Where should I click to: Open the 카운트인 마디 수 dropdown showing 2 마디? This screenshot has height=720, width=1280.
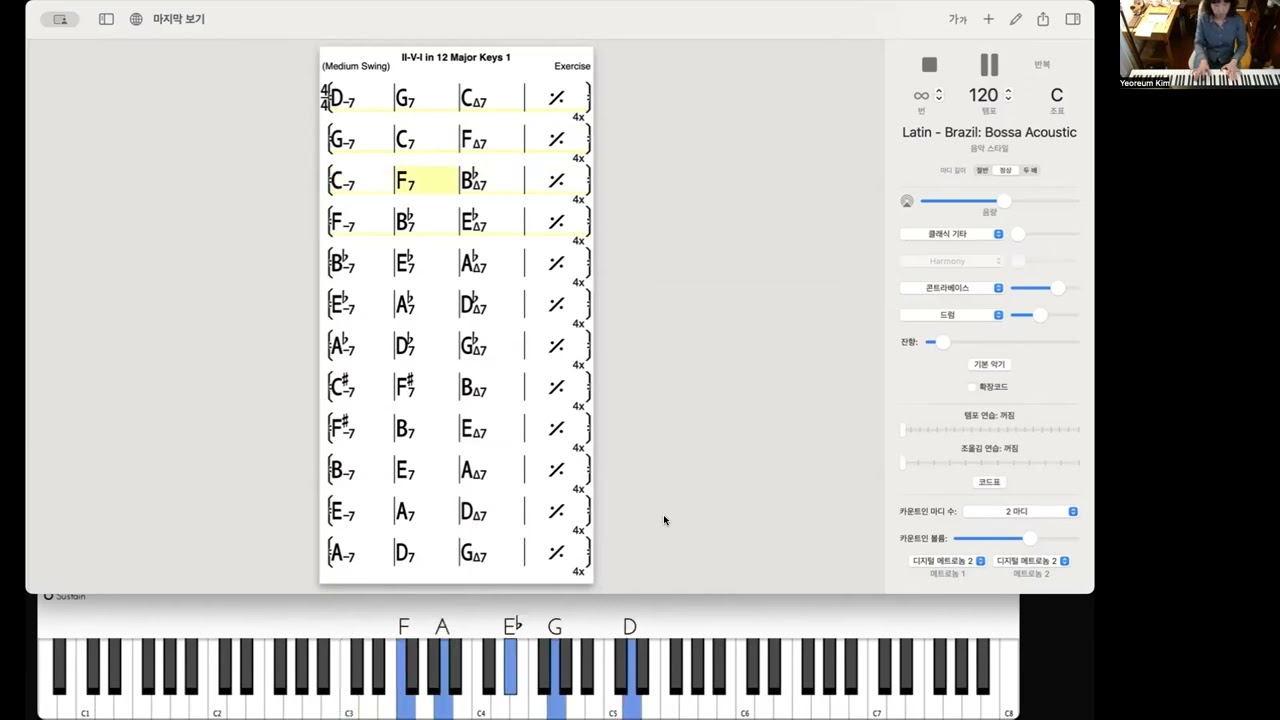click(1021, 512)
